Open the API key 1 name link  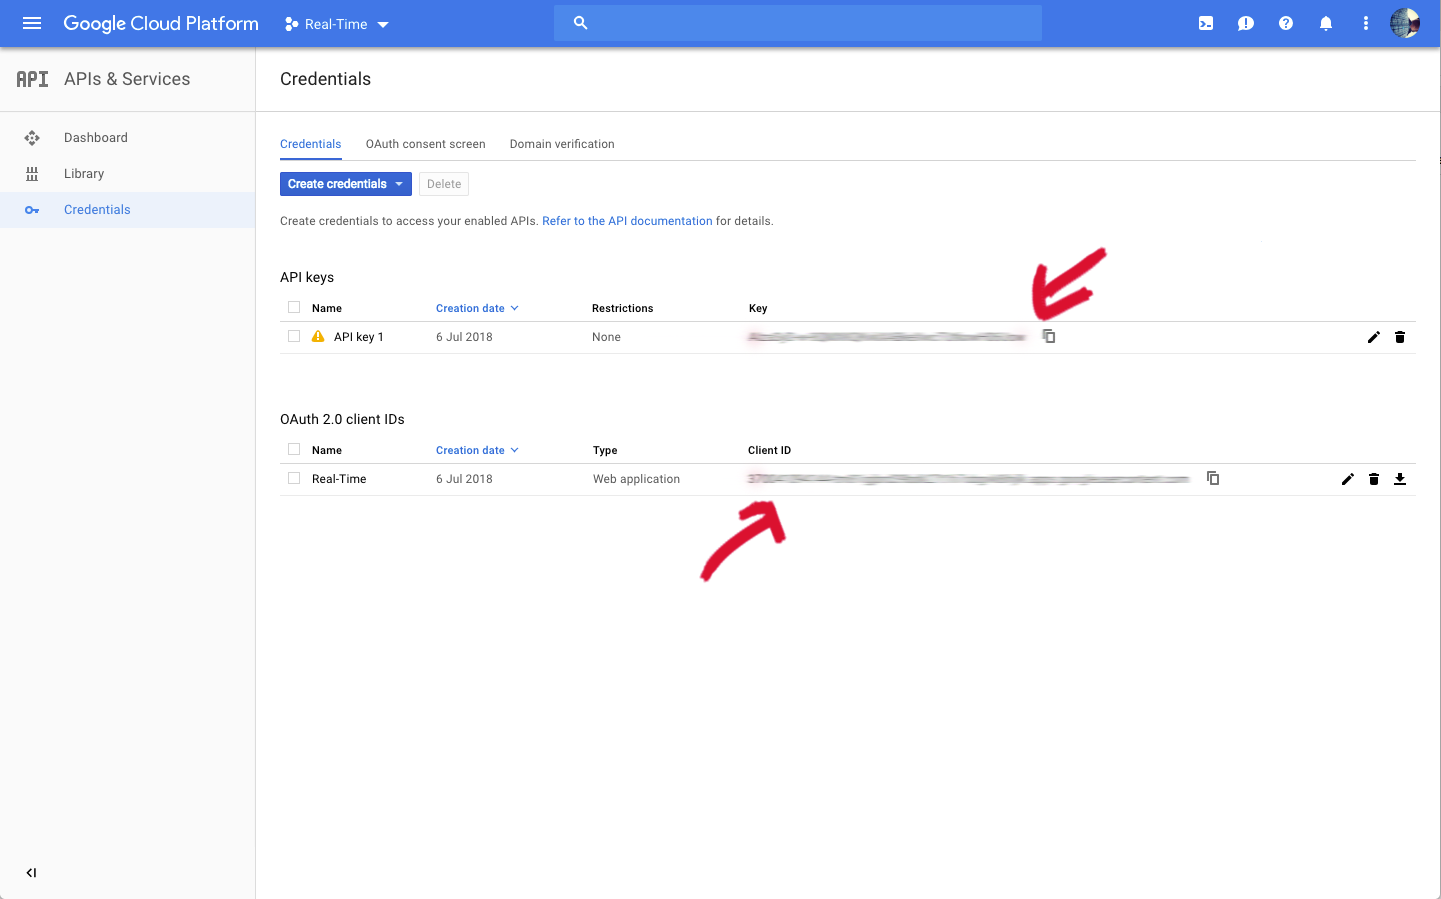click(359, 337)
